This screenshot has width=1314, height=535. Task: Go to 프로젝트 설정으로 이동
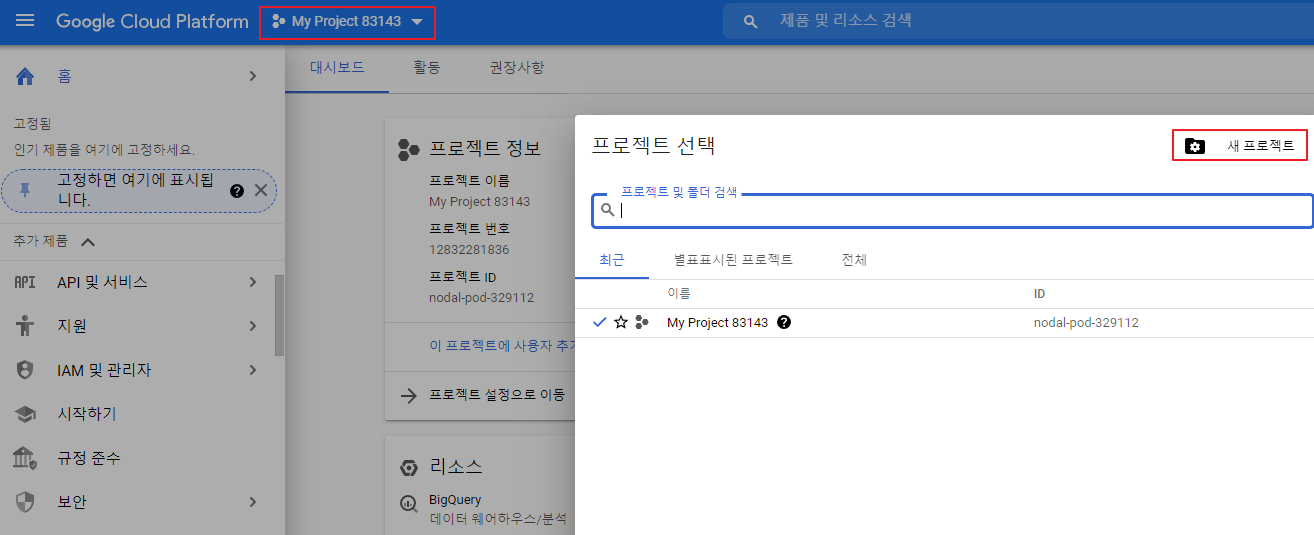497,394
